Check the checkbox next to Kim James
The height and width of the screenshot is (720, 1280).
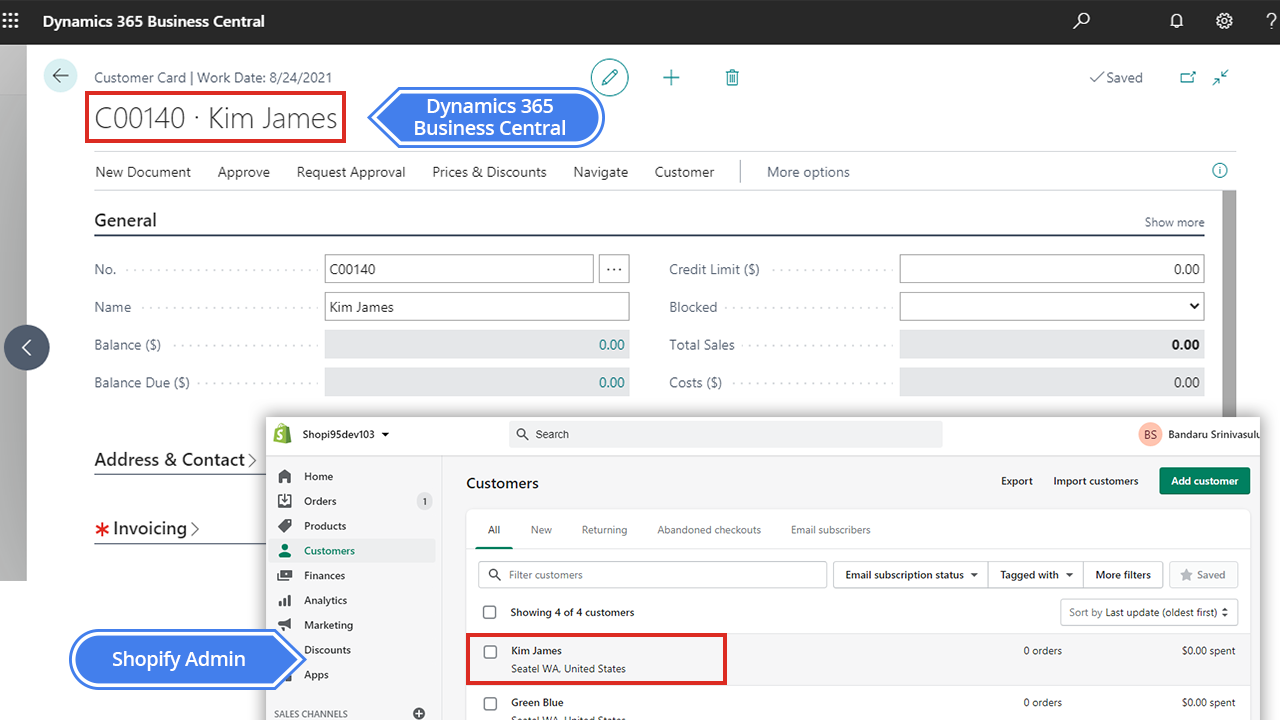pyautogui.click(x=490, y=651)
